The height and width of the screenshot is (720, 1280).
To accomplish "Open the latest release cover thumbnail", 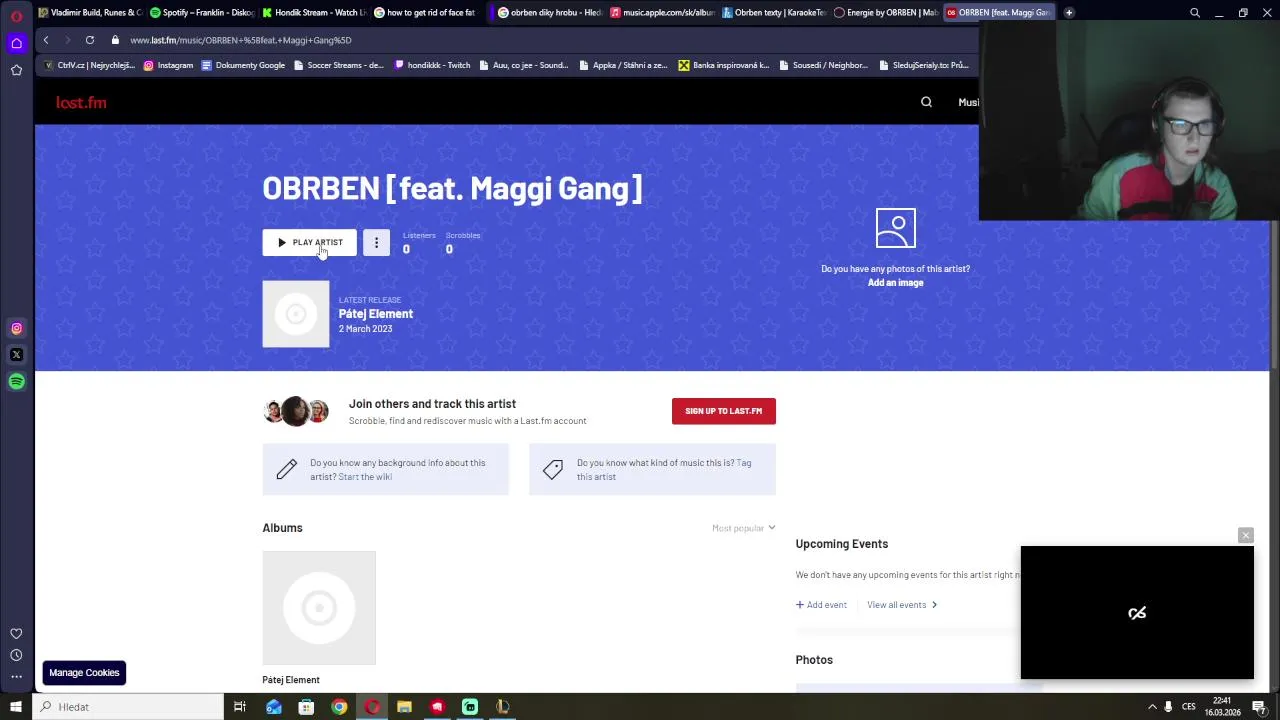I will pos(296,314).
